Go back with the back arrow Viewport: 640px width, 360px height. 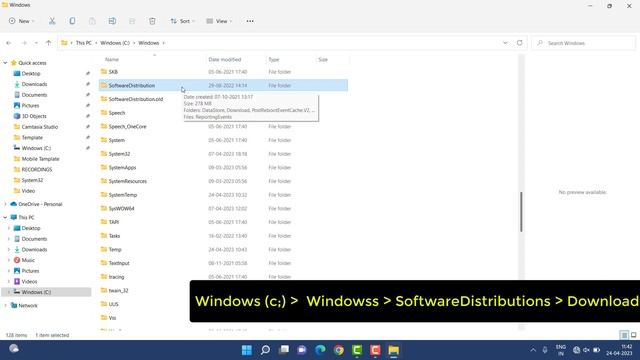9,43
